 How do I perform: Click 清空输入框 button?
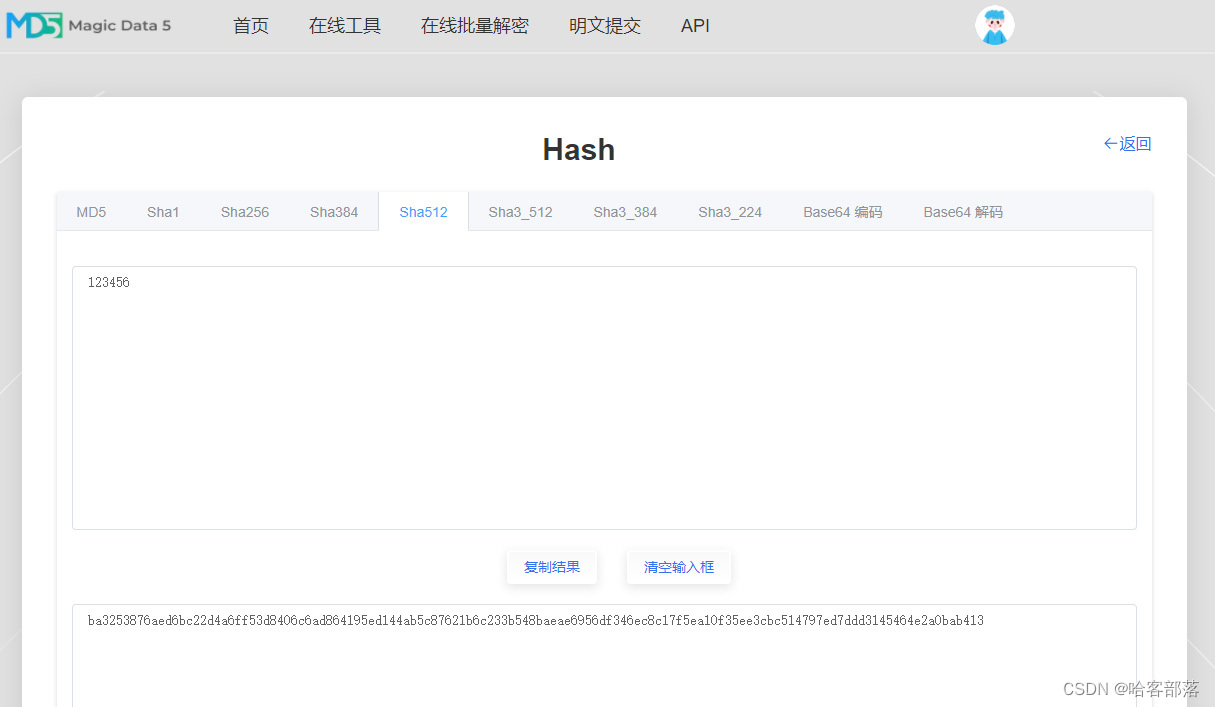pos(679,567)
